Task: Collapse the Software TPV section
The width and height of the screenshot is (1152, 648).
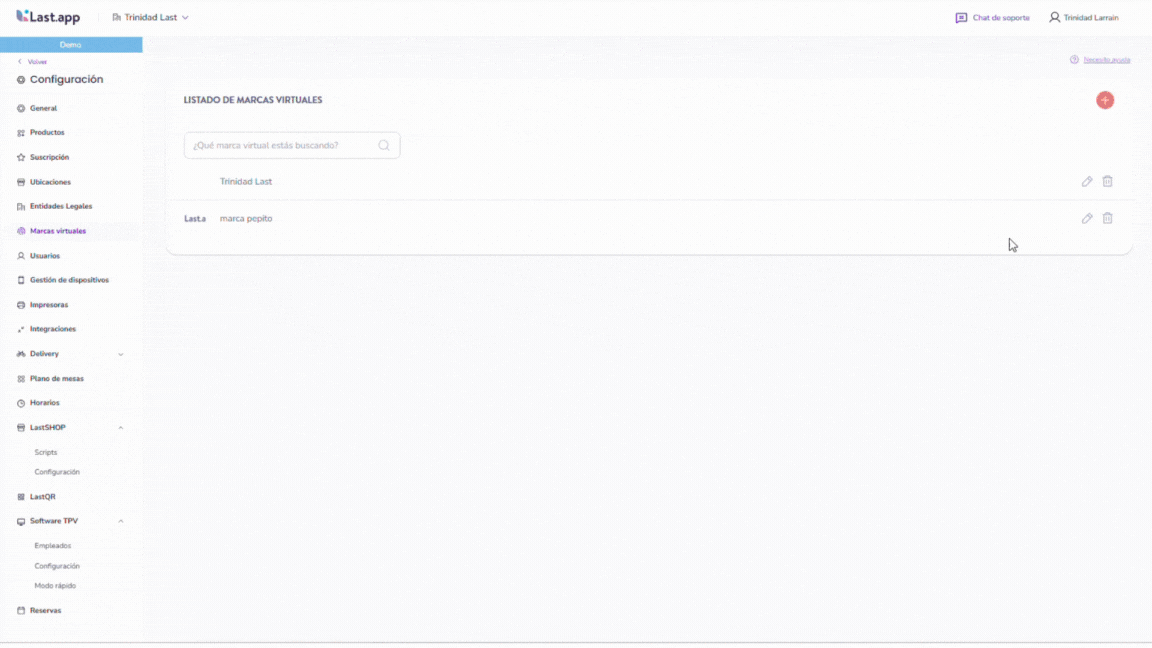Action: tap(121, 521)
